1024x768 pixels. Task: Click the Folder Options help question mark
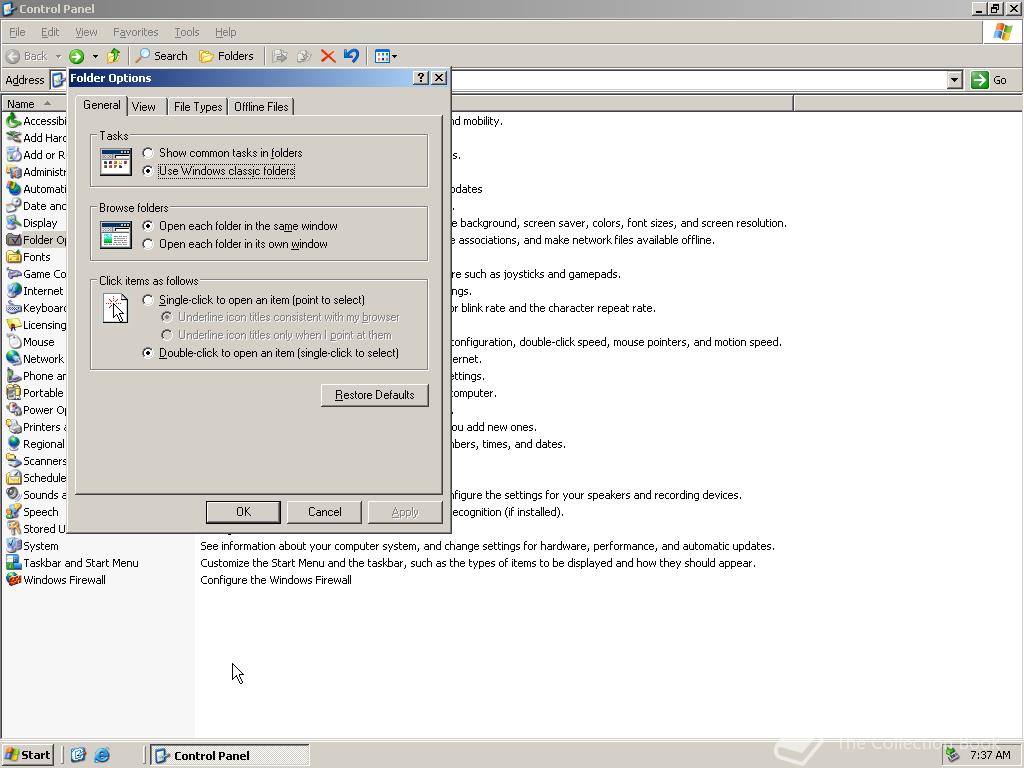(421, 78)
